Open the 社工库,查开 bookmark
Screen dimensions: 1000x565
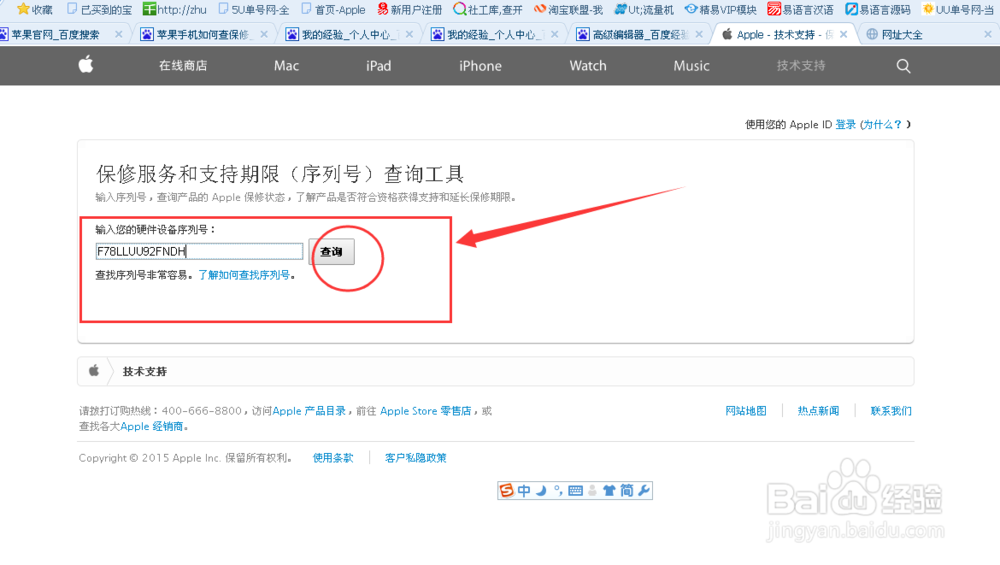click(x=488, y=10)
